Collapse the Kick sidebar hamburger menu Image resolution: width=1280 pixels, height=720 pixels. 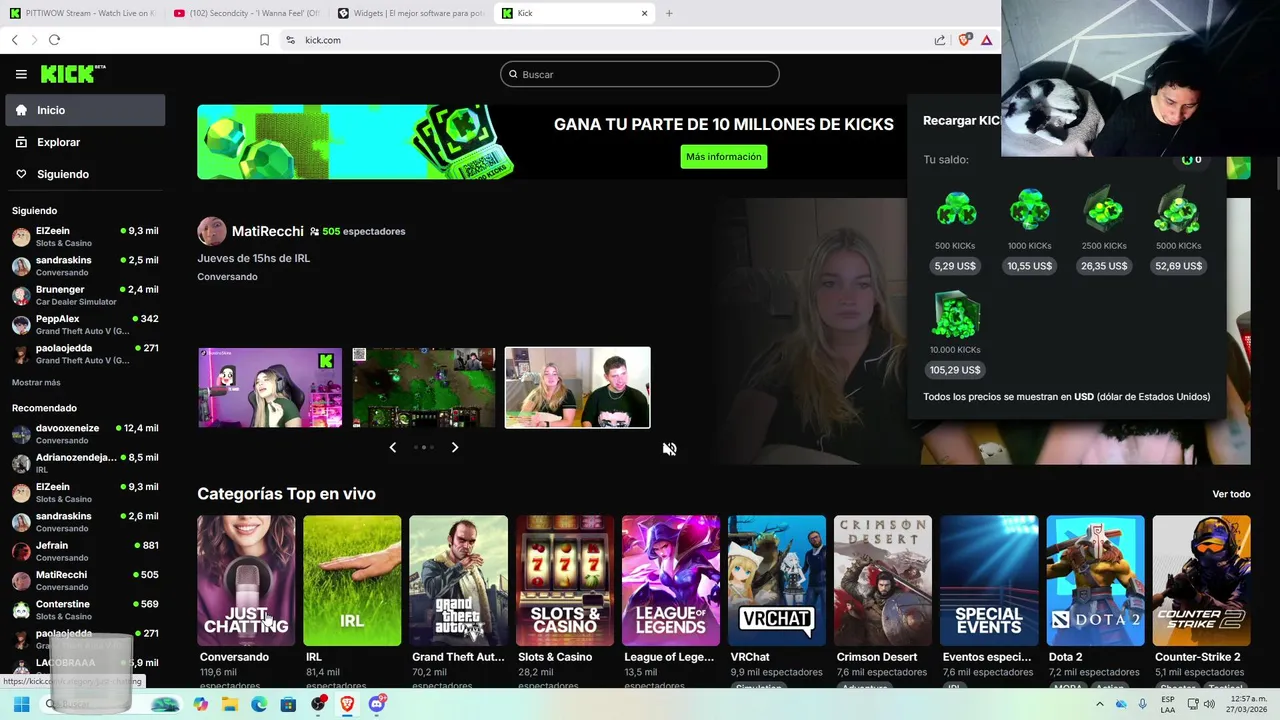21,74
